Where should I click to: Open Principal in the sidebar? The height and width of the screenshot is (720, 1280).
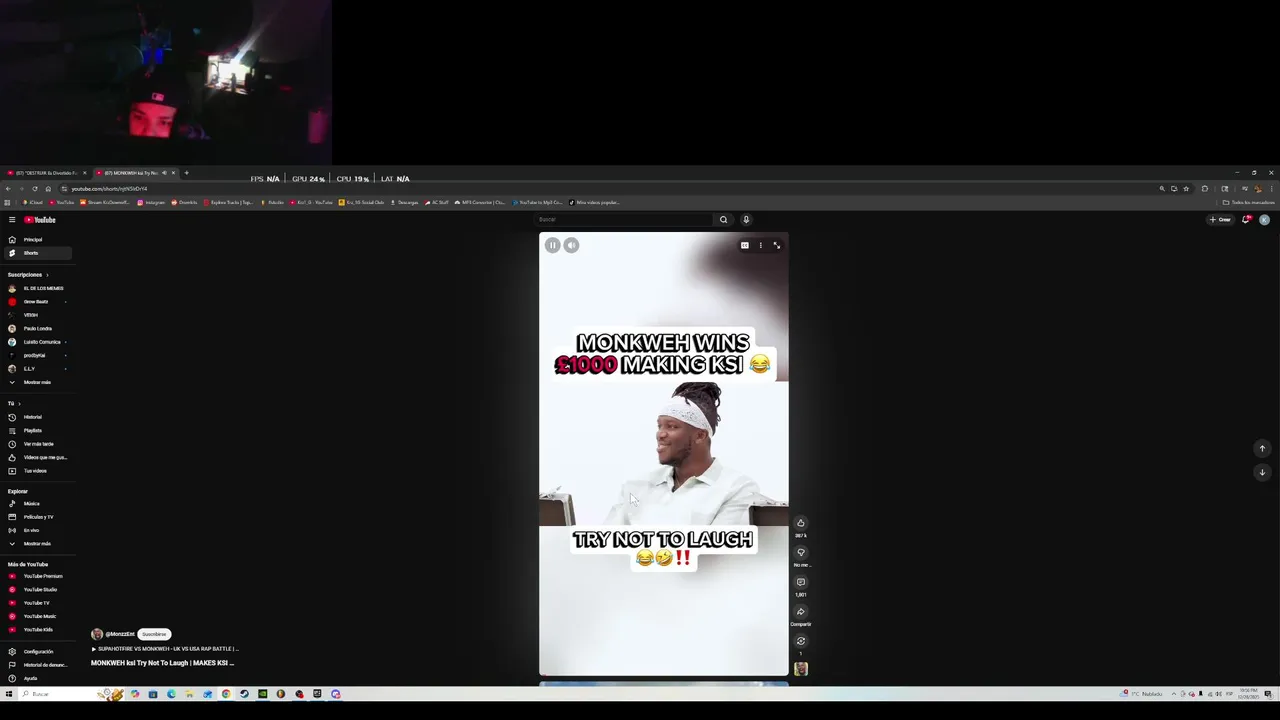point(36,239)
